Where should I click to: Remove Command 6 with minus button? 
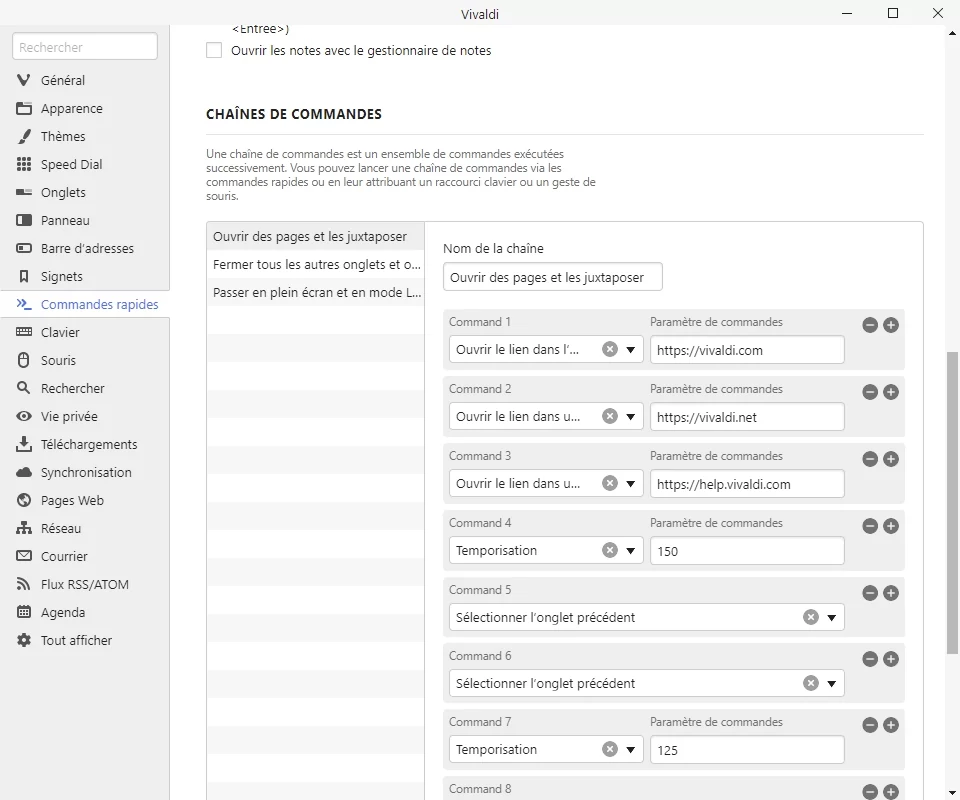[x=870, y=659]
